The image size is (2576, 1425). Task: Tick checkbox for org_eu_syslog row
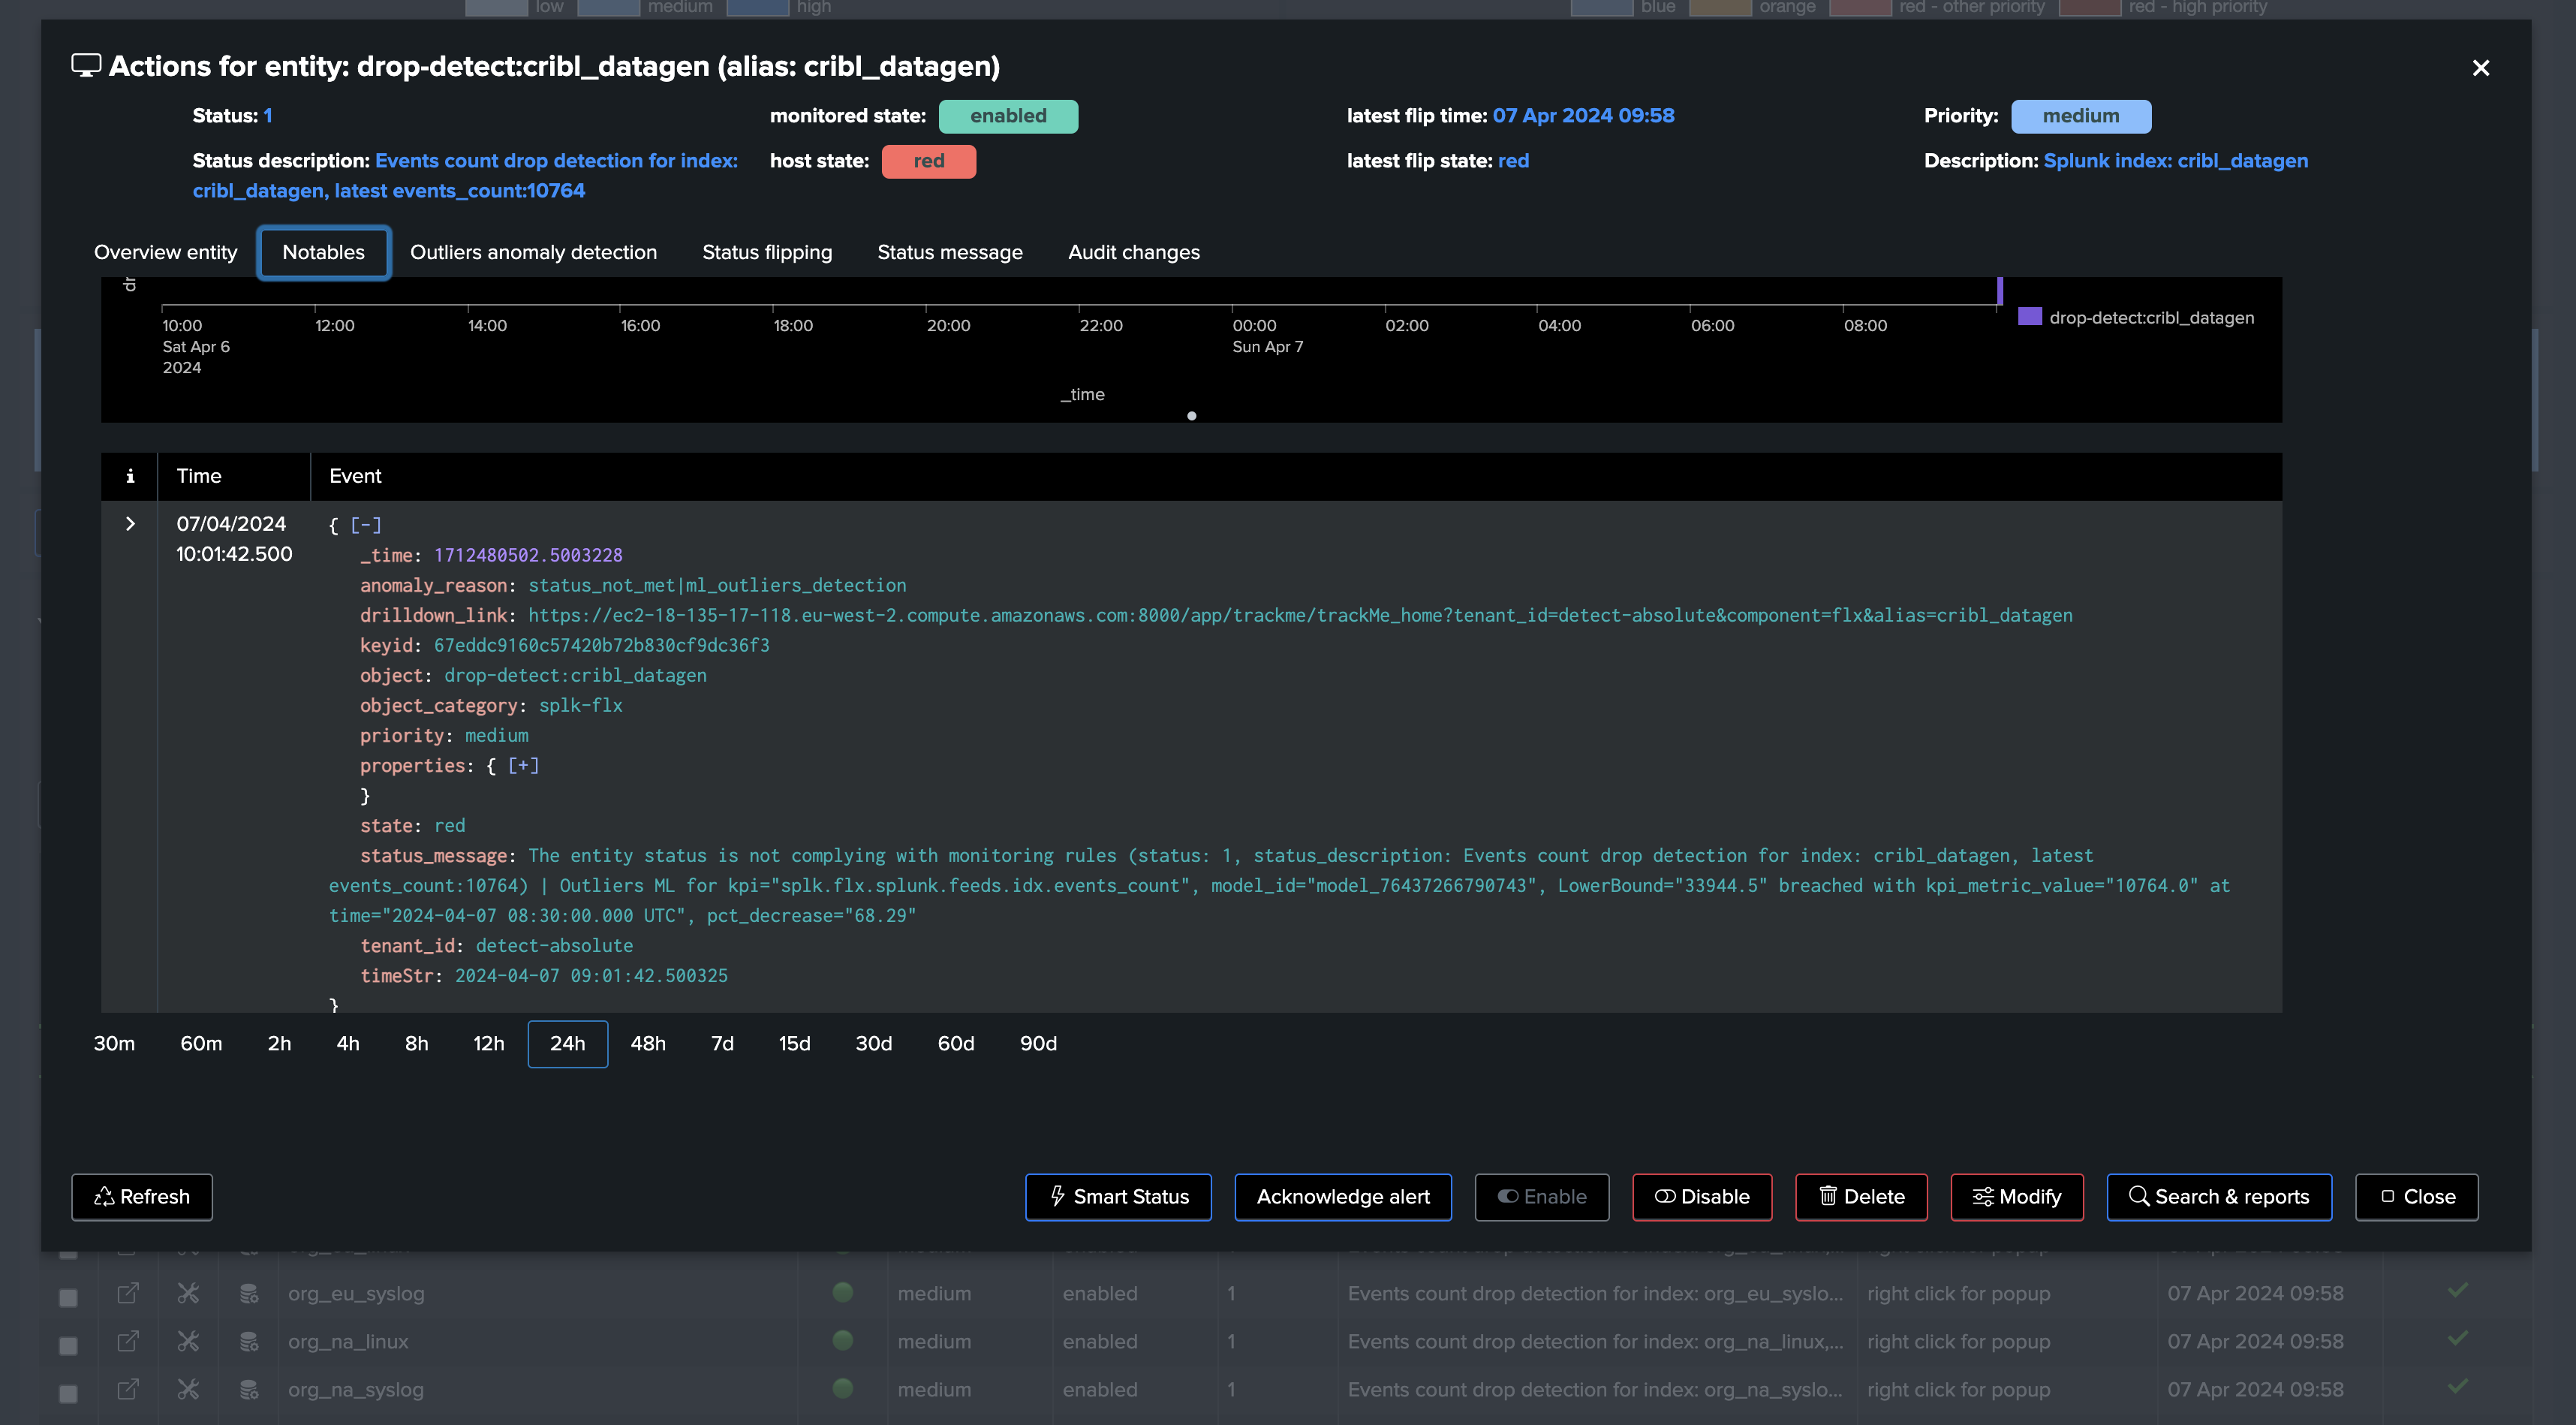click(x=68, y=1297)
